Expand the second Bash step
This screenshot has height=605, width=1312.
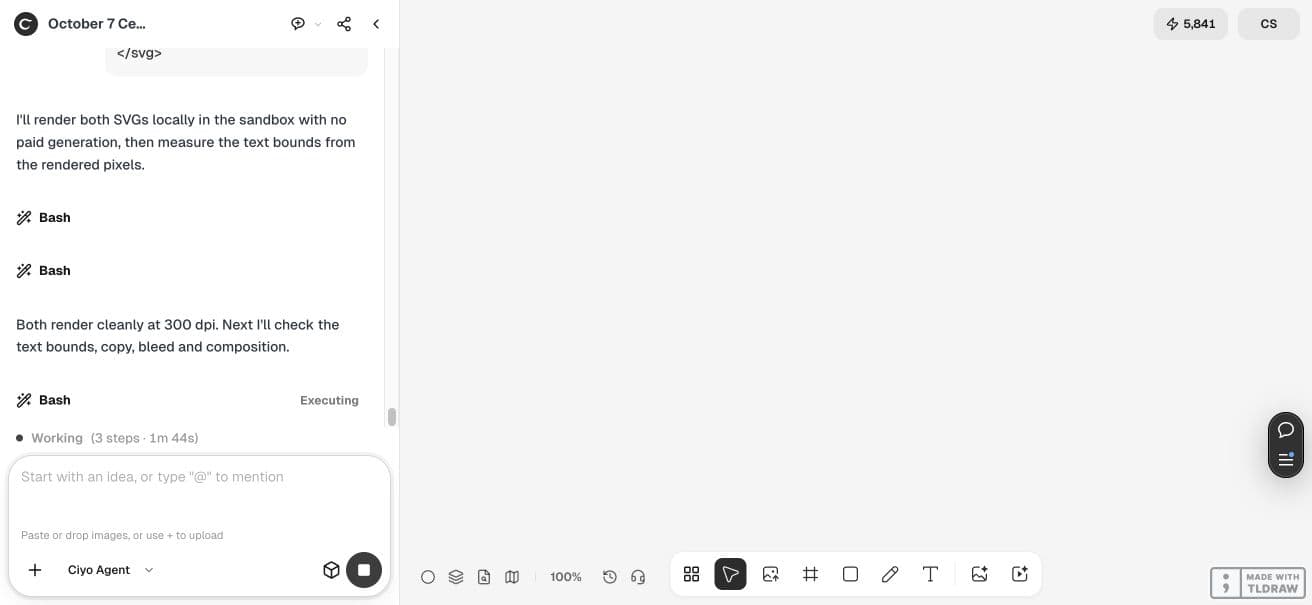pyautogui.click(x=44, y=270)
